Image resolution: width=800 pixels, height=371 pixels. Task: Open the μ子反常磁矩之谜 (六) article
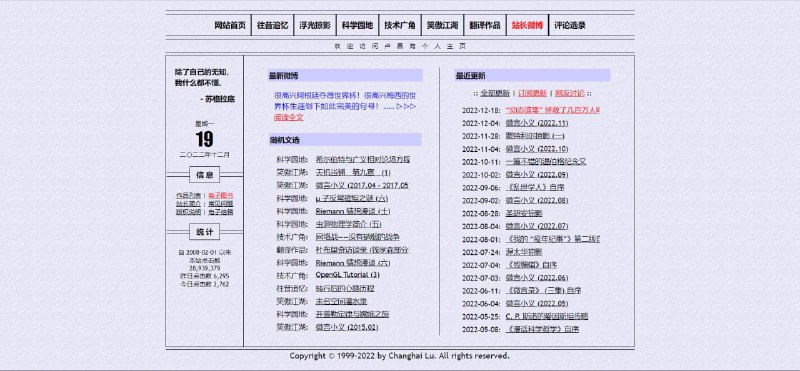352,198
